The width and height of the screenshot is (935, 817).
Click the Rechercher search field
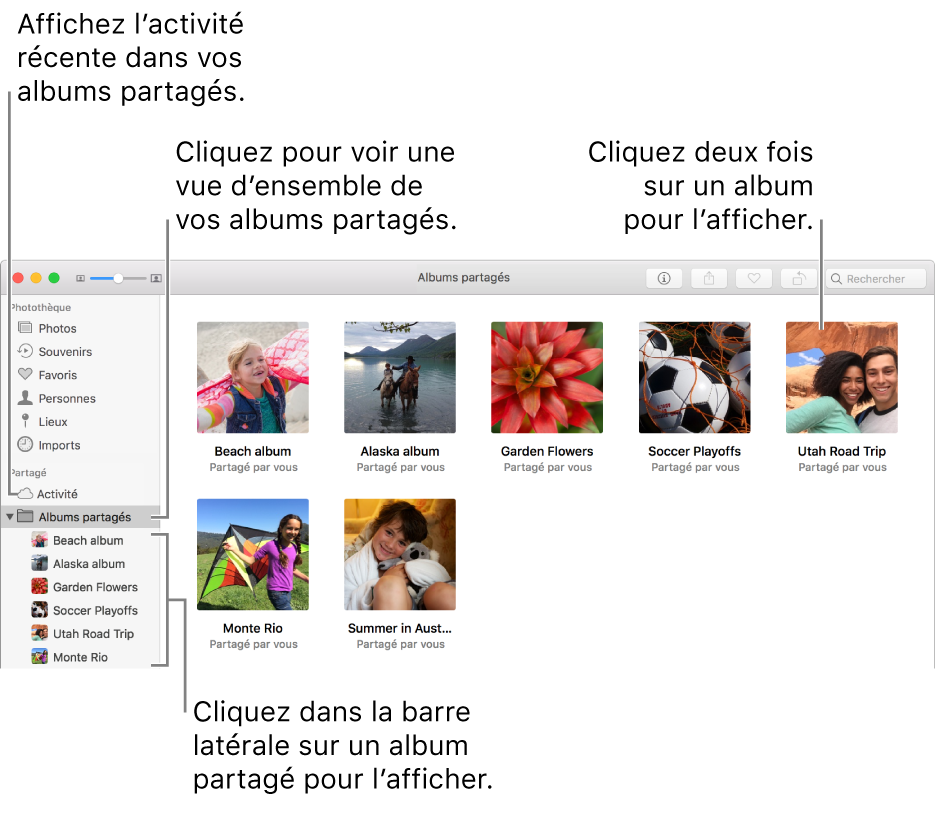(x=875, y=279)
